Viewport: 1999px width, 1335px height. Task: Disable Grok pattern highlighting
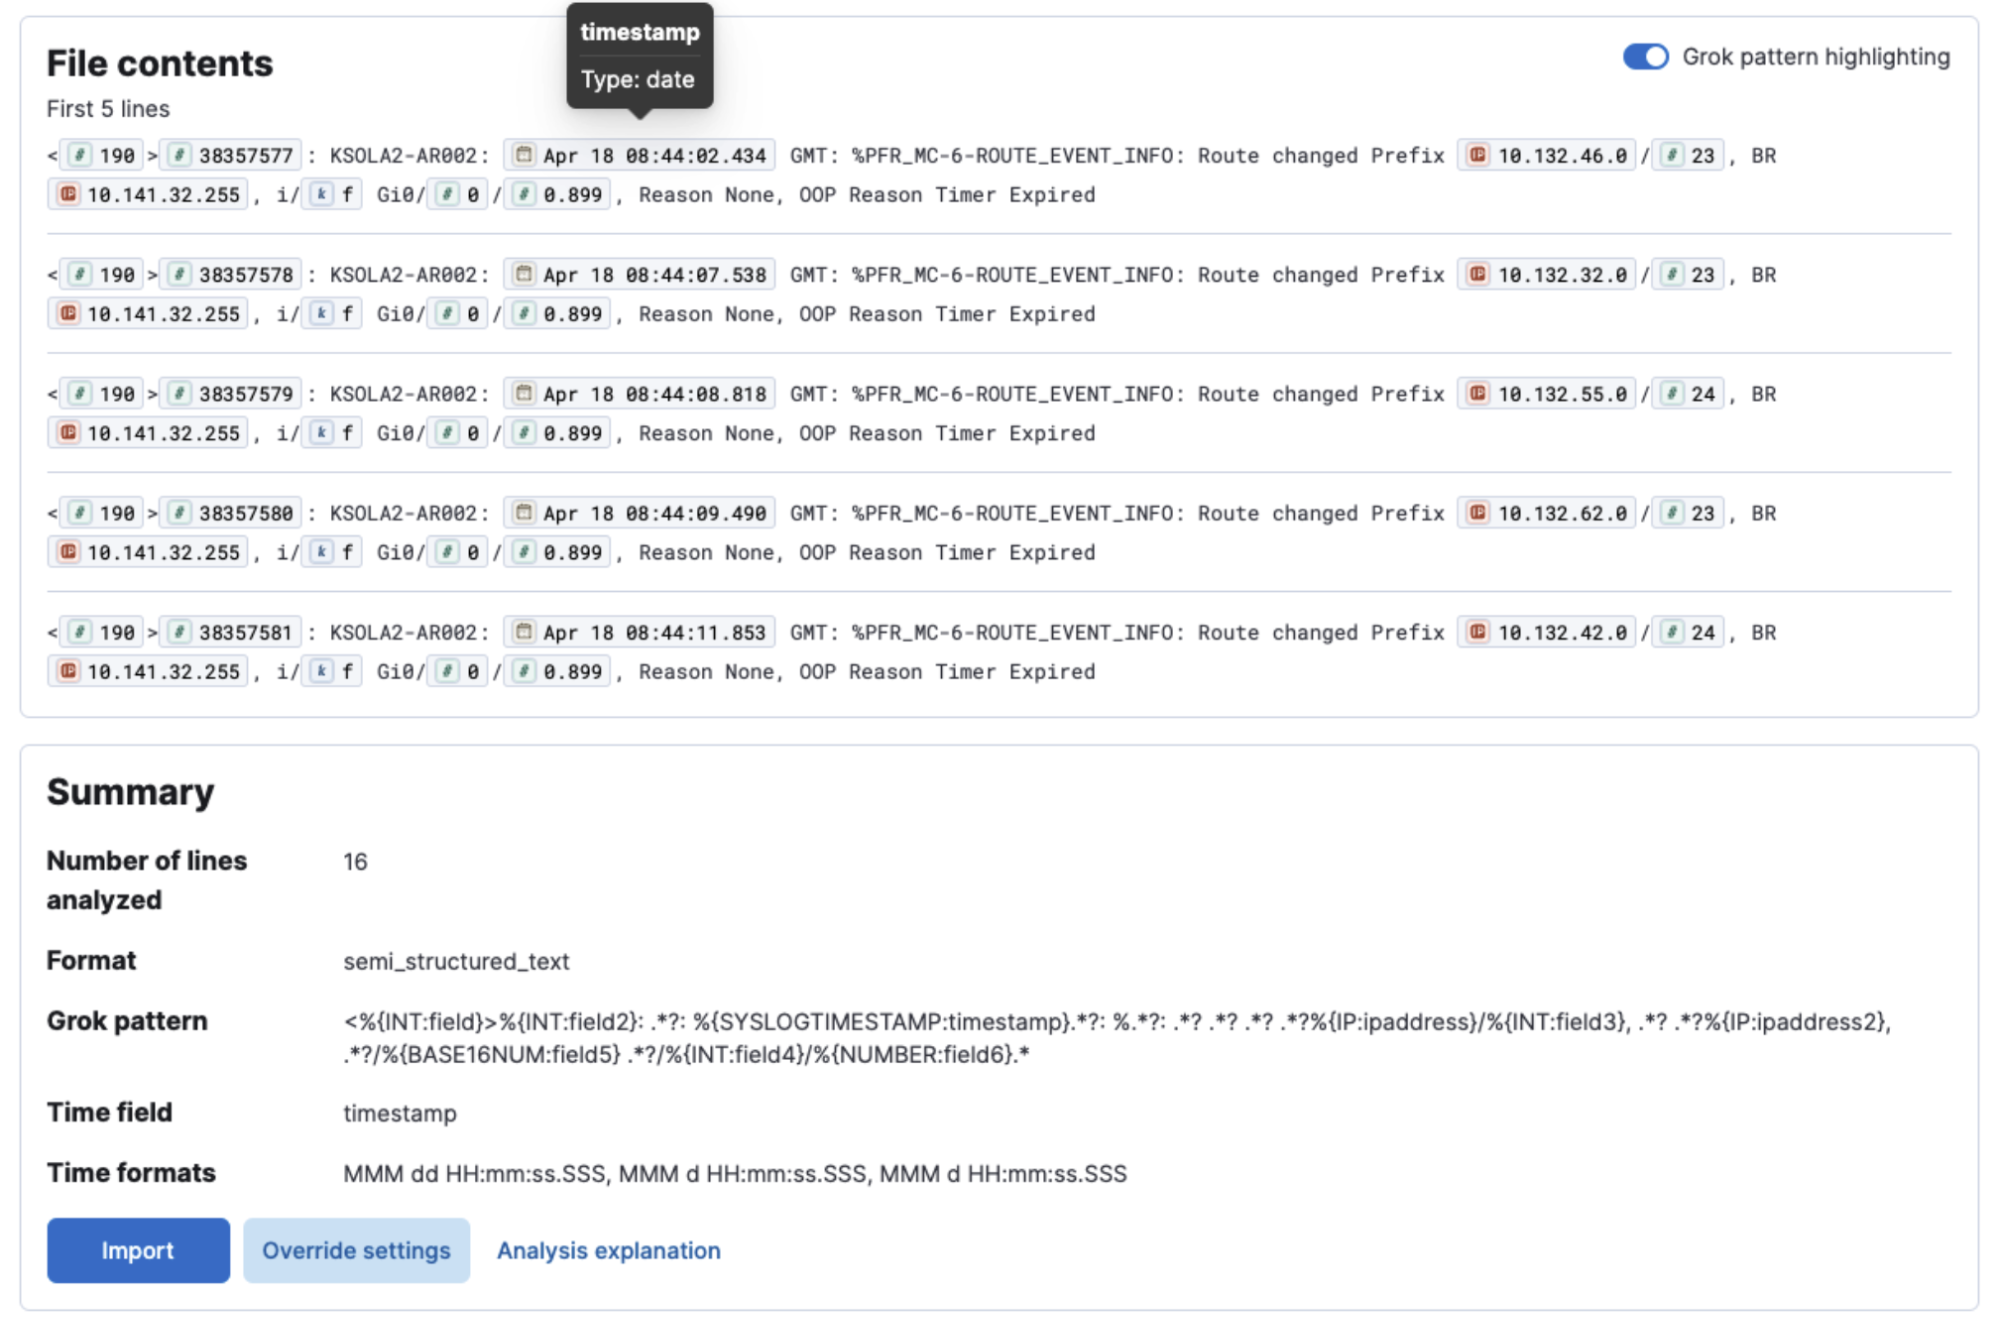1644,57
